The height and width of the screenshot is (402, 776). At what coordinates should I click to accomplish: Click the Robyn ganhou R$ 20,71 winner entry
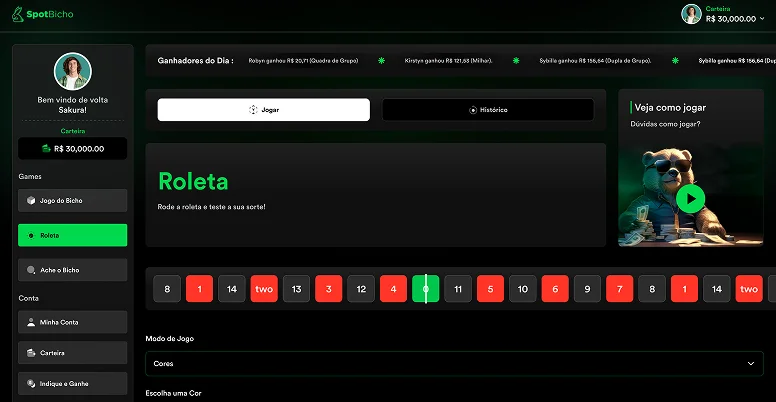(x=303, y=61)
